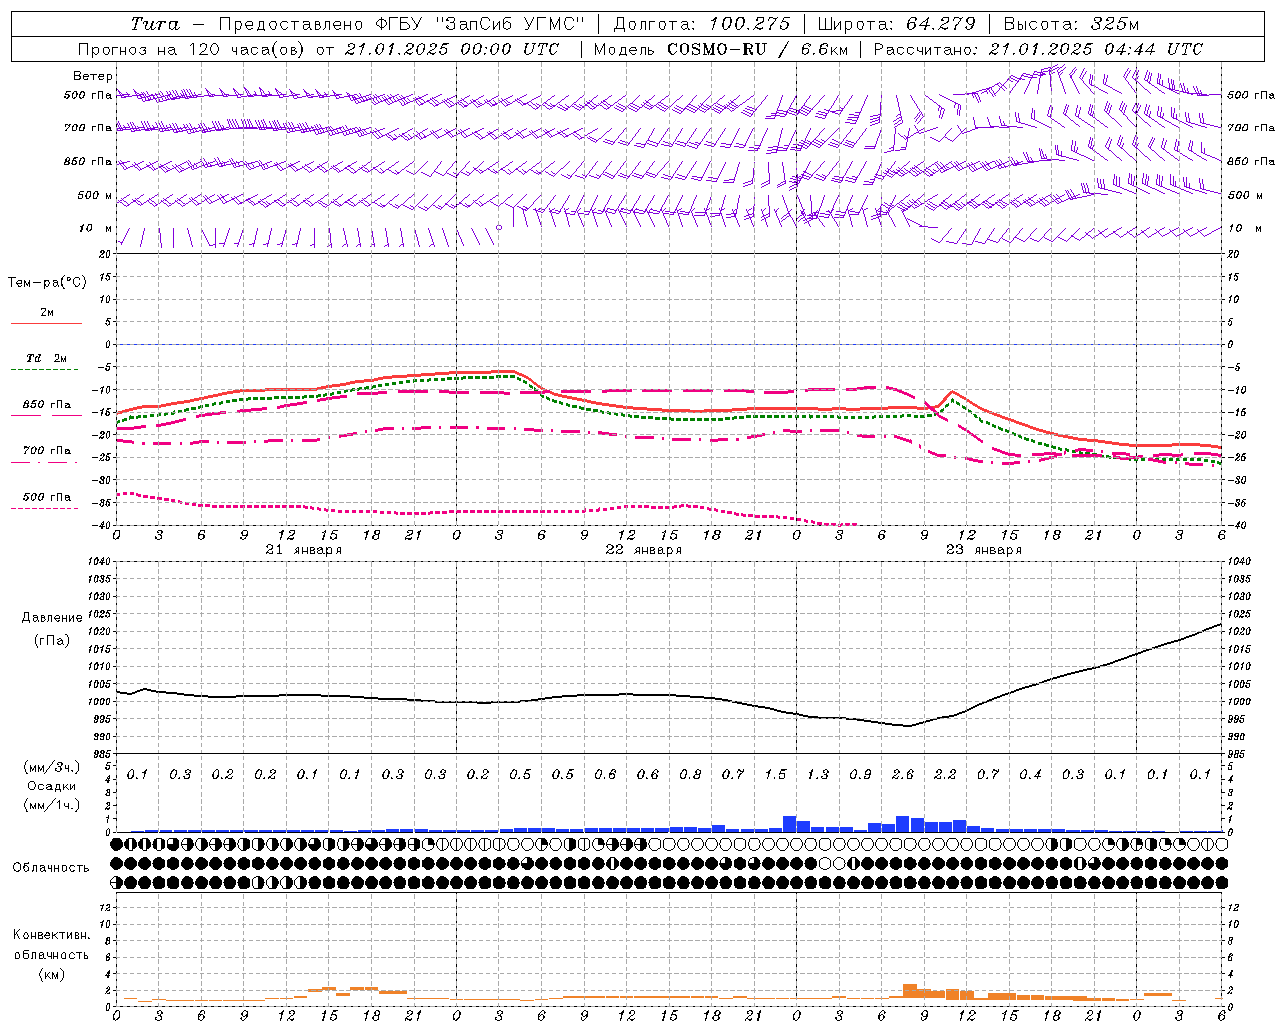Click the "Ветер" wind panel label

tap(92, 76)
